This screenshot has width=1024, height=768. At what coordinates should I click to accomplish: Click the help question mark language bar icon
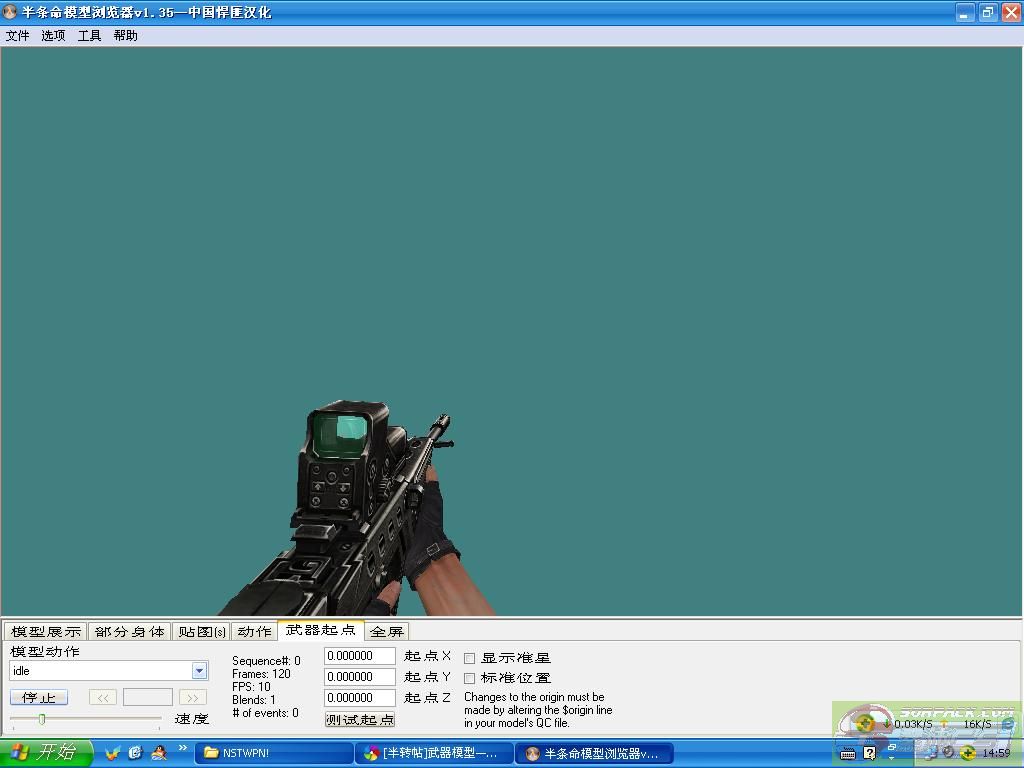tap(869, 753)
